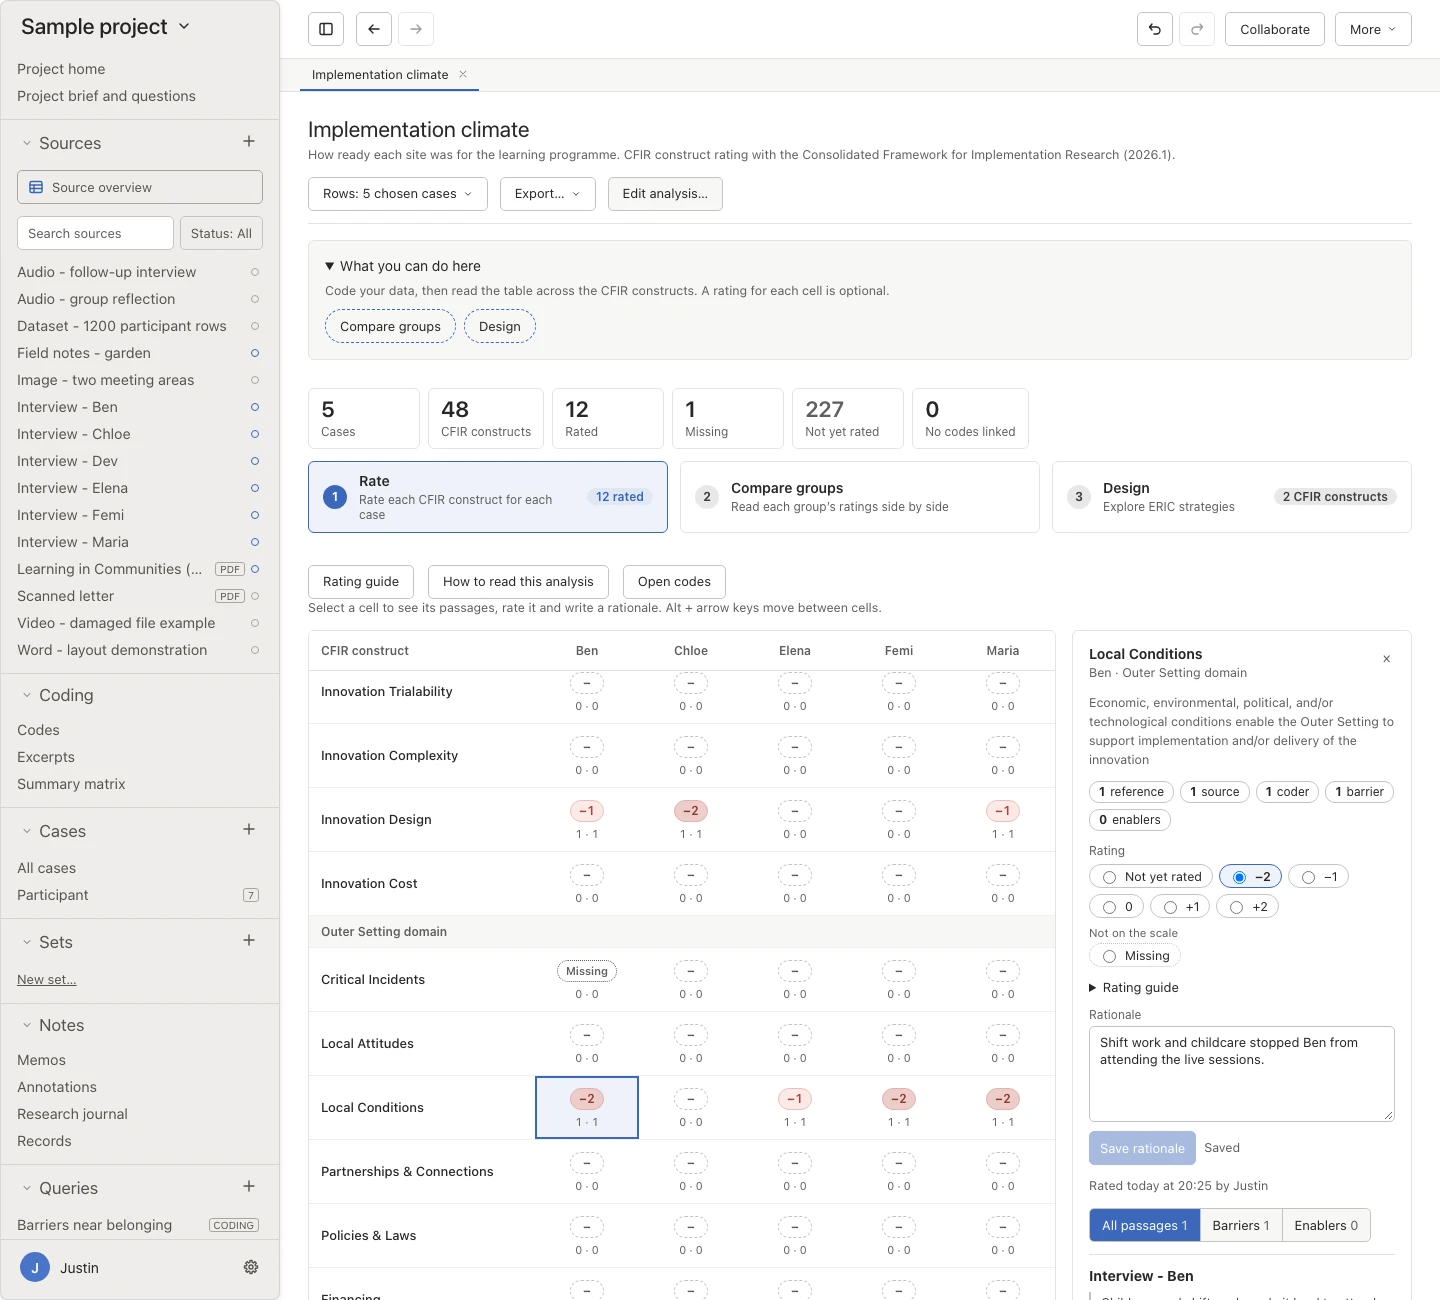Click the Source overview table icon

pos(36,187)
